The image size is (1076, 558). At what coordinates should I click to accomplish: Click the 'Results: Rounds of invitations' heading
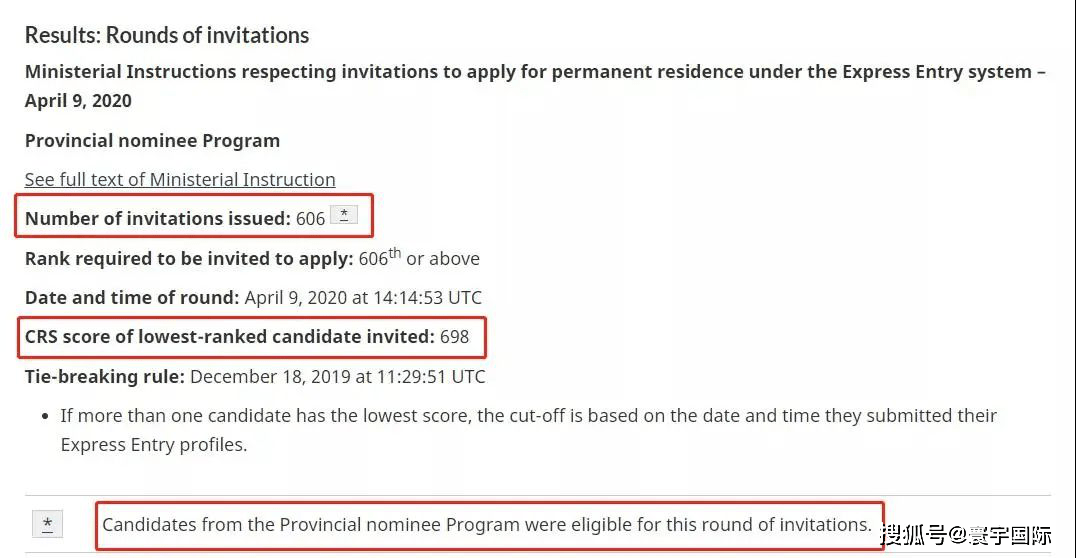(x=167, y=35)
